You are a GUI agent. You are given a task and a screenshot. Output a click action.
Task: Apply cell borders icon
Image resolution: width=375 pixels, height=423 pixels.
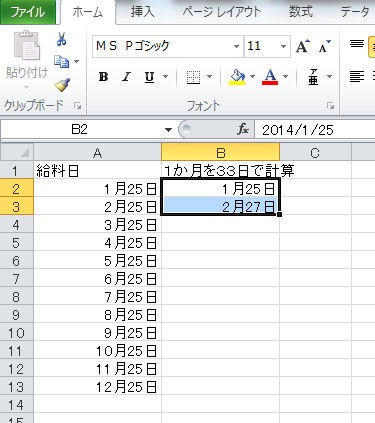(x=193, y=77)
